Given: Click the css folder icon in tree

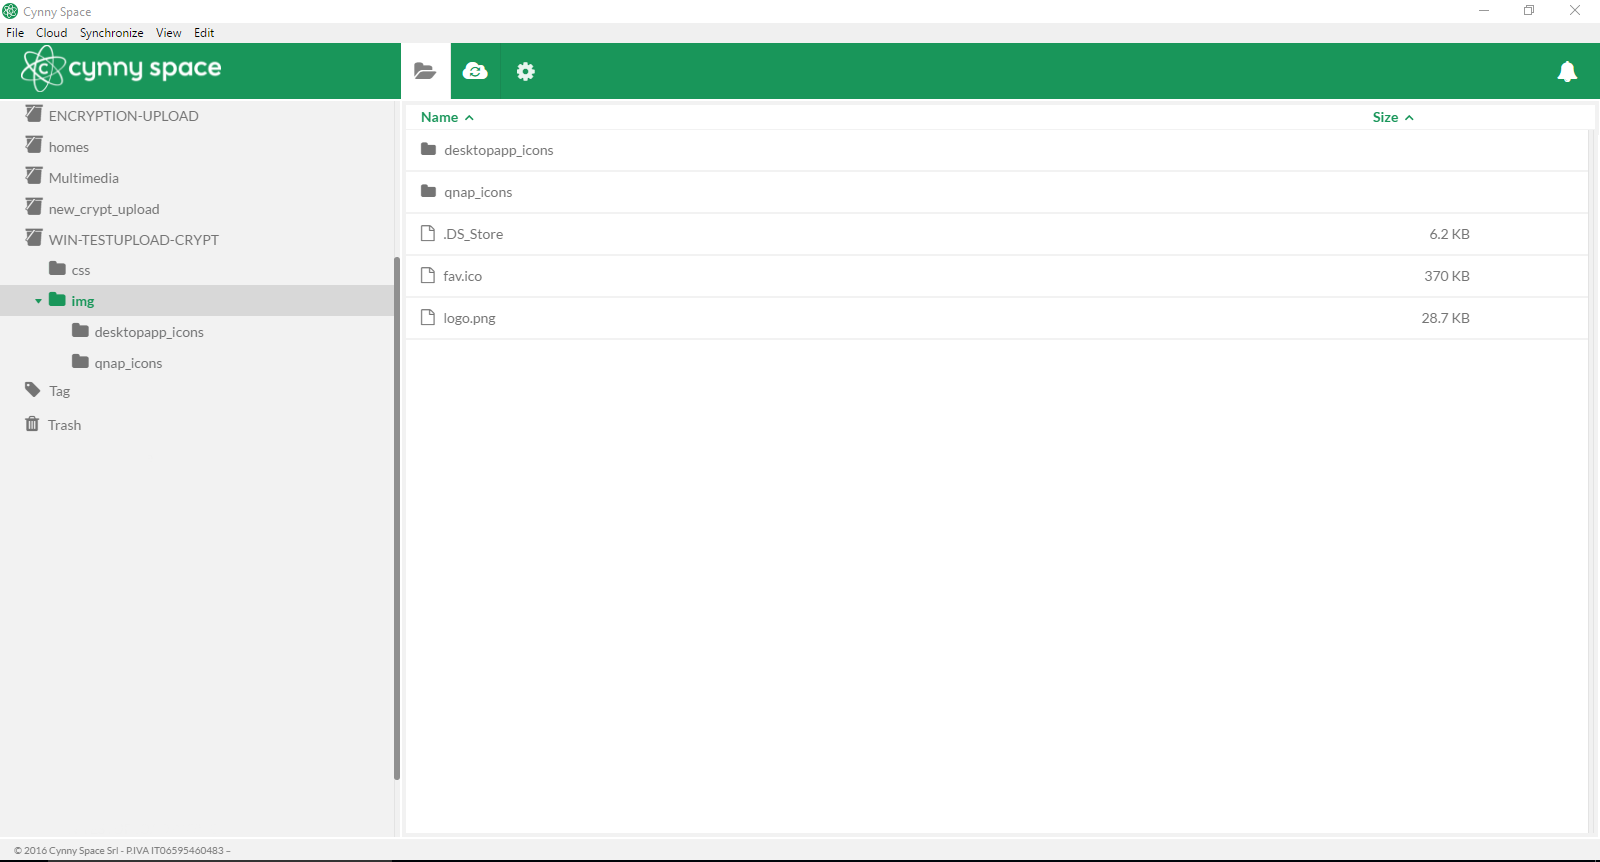Looking at the screenshot, I should click(x=57, y=269).
